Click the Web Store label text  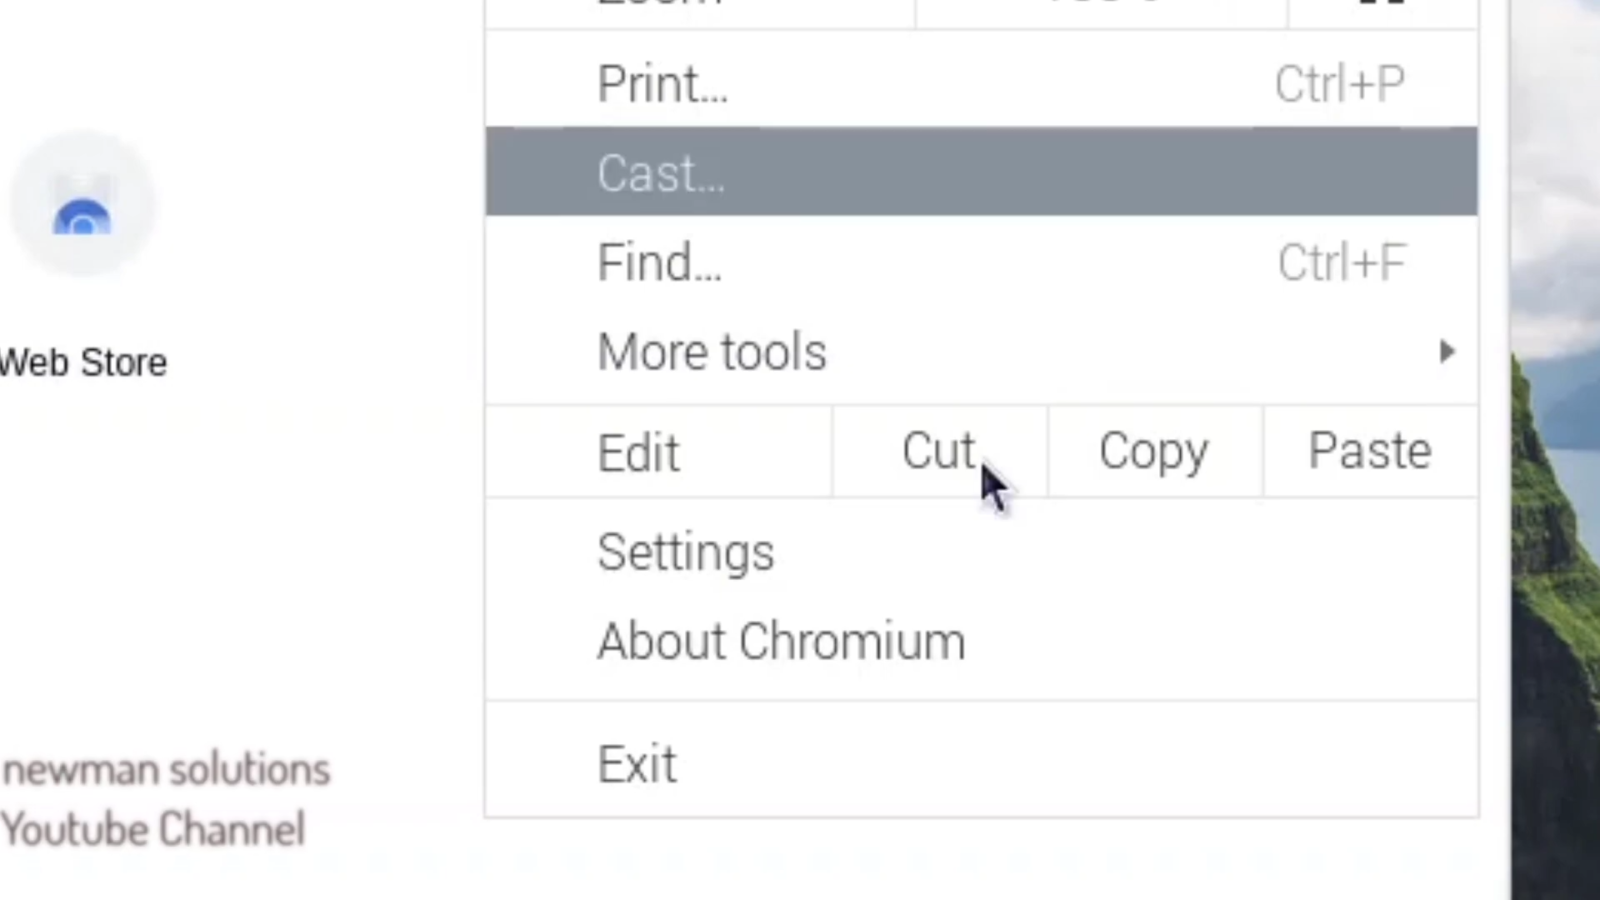point(83,362)
